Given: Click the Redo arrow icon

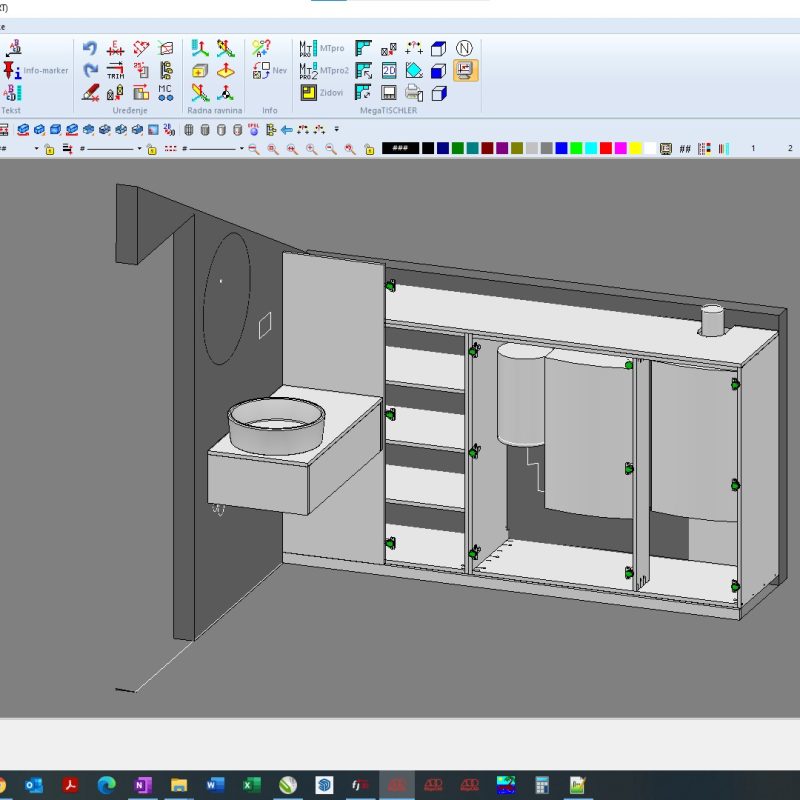Looking at the screenshot, I should (90, 70).
